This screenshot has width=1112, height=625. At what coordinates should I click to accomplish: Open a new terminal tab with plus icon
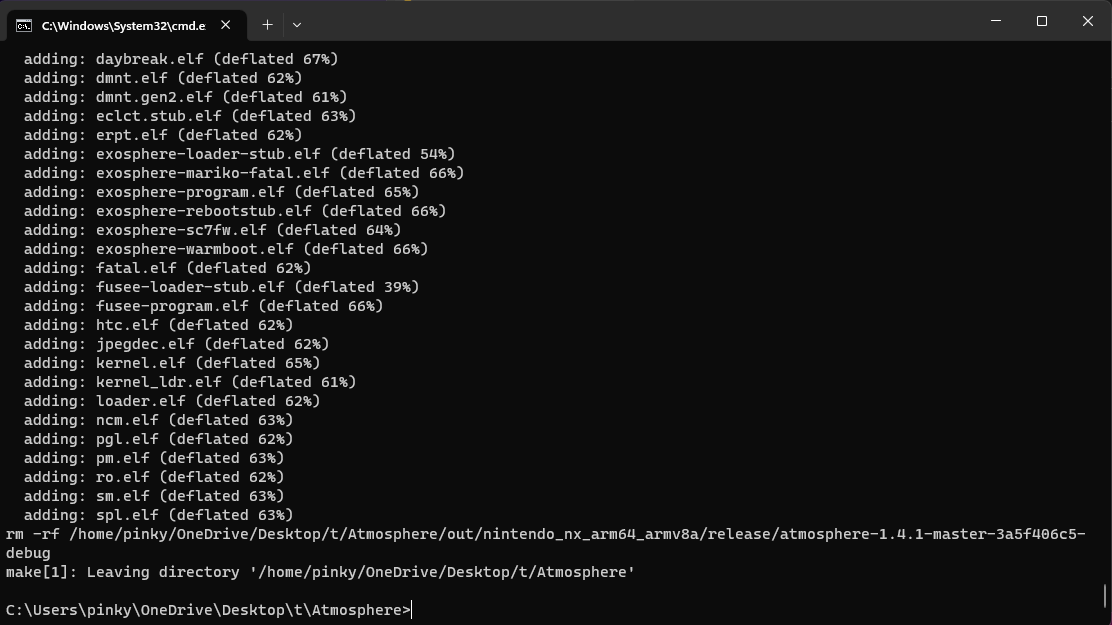click(267, 25)
